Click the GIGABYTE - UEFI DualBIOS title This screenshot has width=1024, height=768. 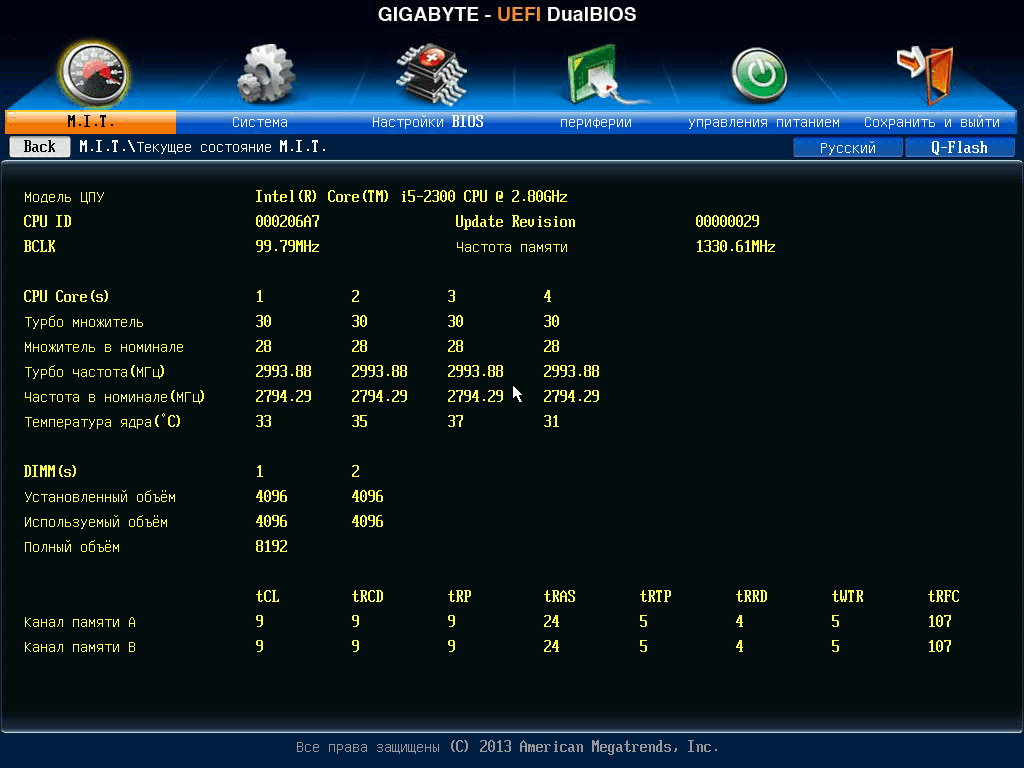[507, 14]
